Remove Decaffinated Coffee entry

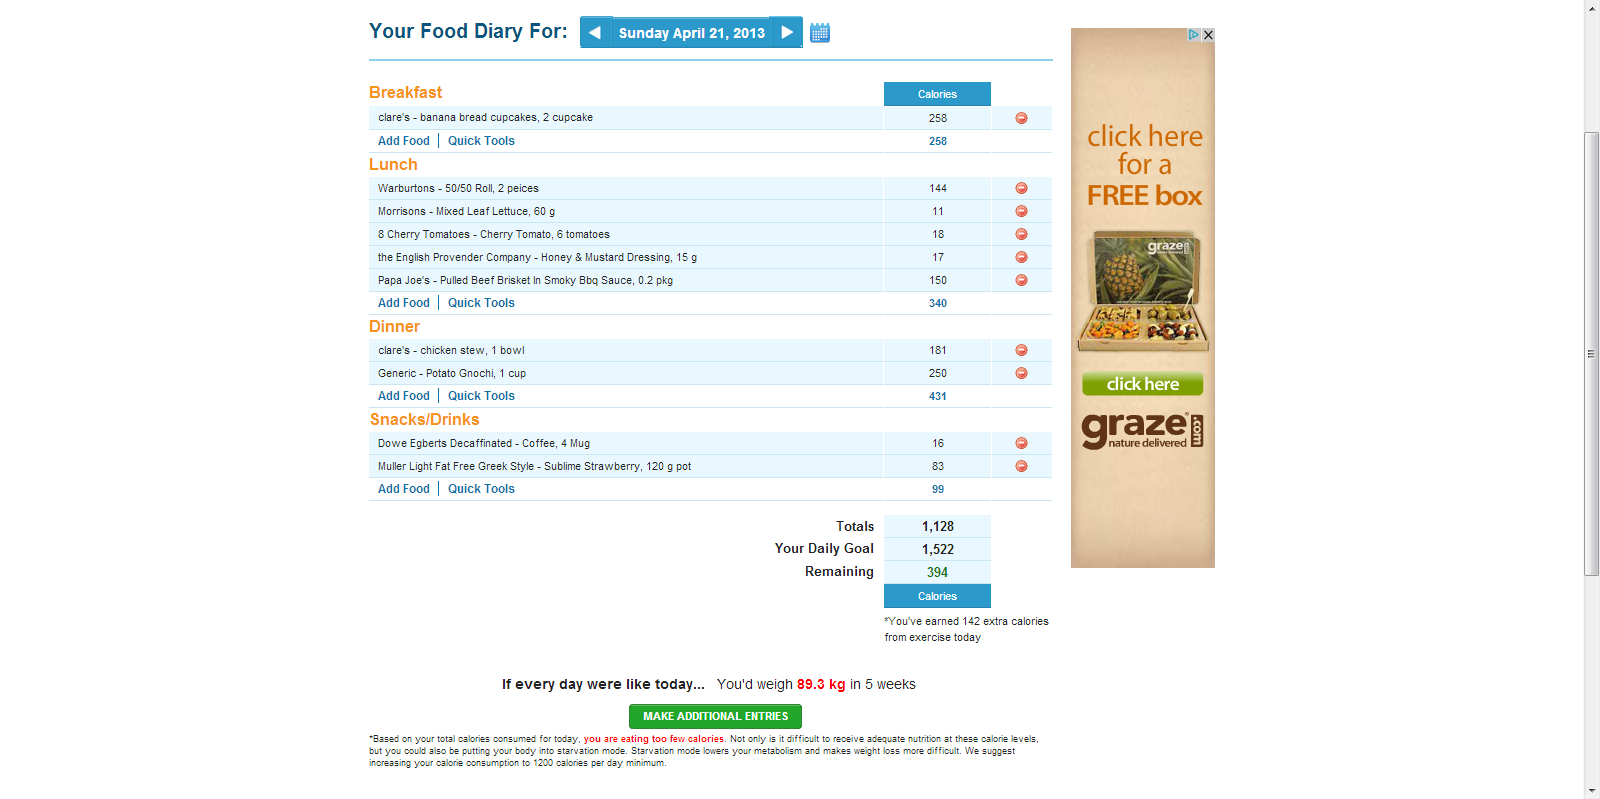tap(1021, 443)
